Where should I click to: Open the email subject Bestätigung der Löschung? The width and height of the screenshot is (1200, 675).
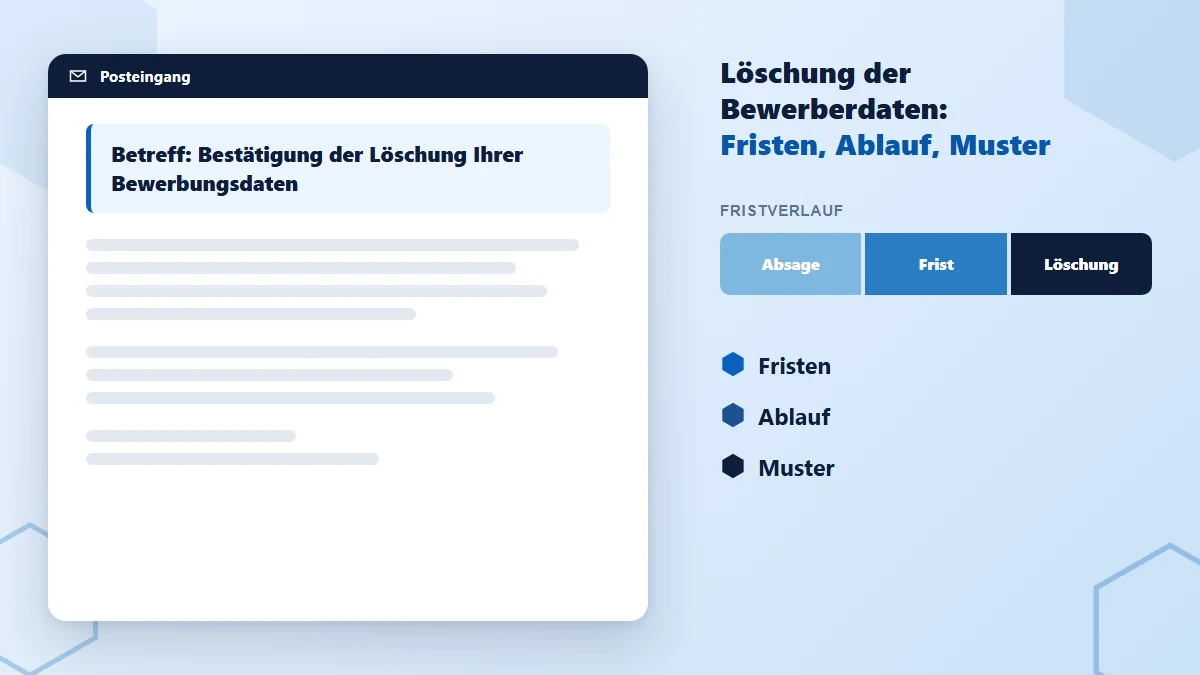point(348,169)
